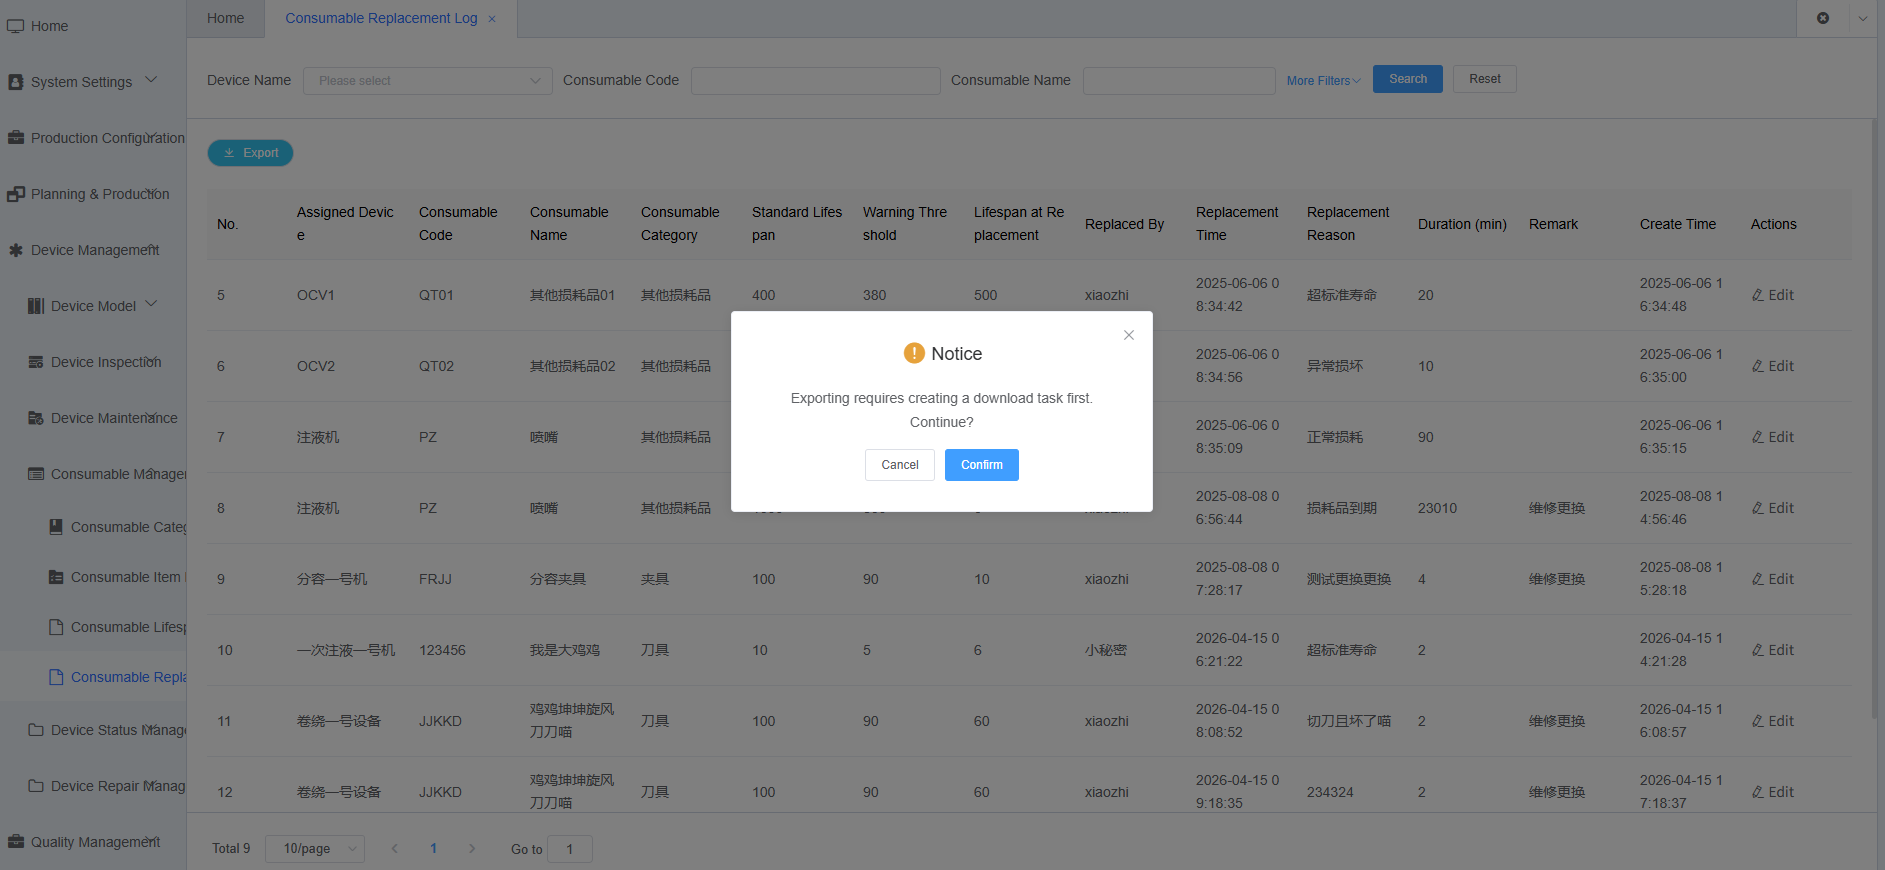
Task: Click the Production Configuration briefcase icon
Action: pos(15,138)
